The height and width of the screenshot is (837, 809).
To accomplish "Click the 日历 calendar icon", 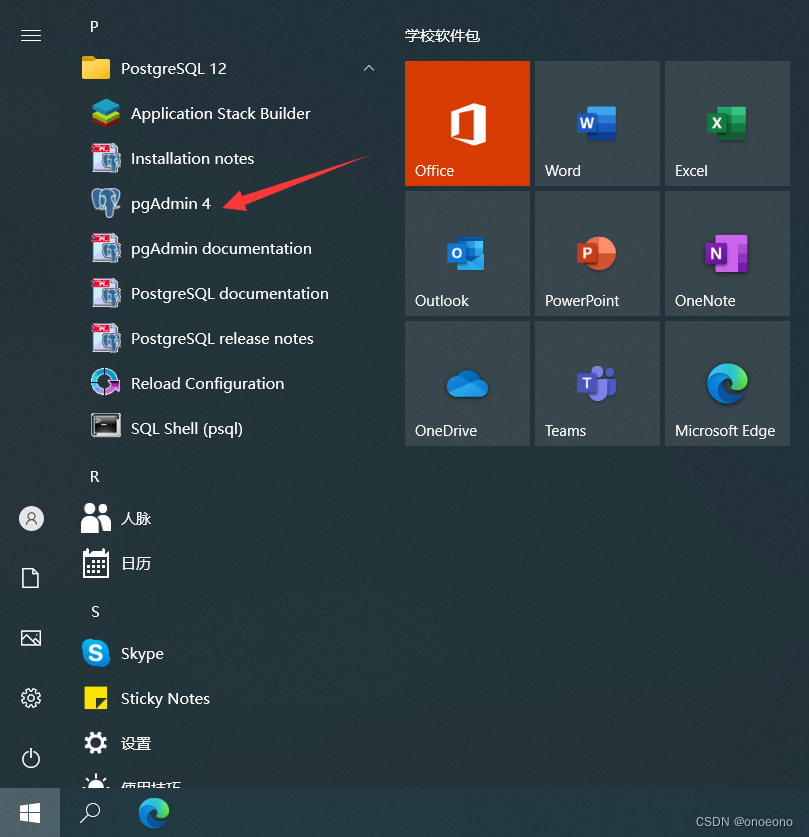I will pos(96,563).
